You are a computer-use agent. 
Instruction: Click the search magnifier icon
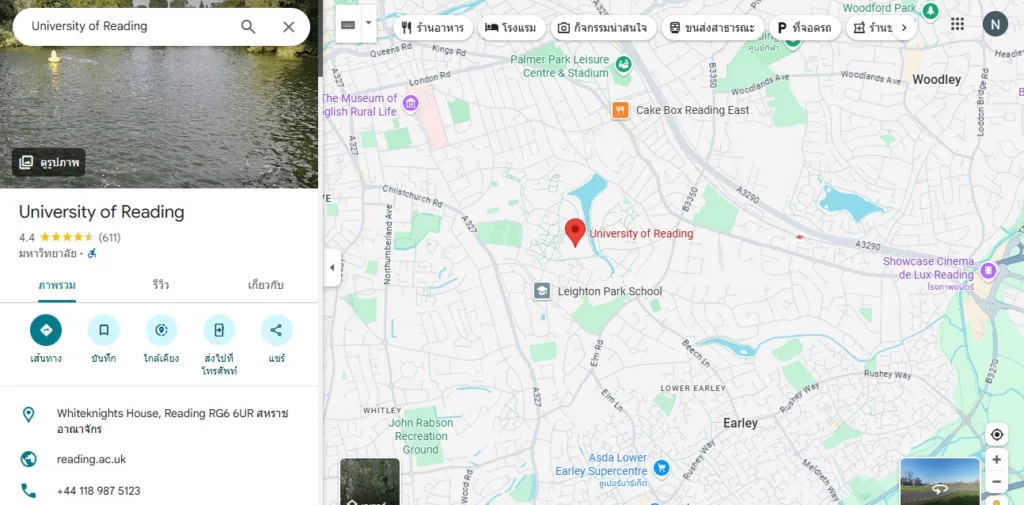point(248,27)
